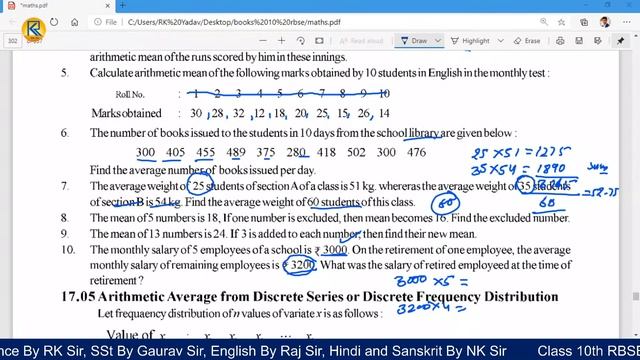Toggle fit to page view
640x360 pixels.
point(319,41)
